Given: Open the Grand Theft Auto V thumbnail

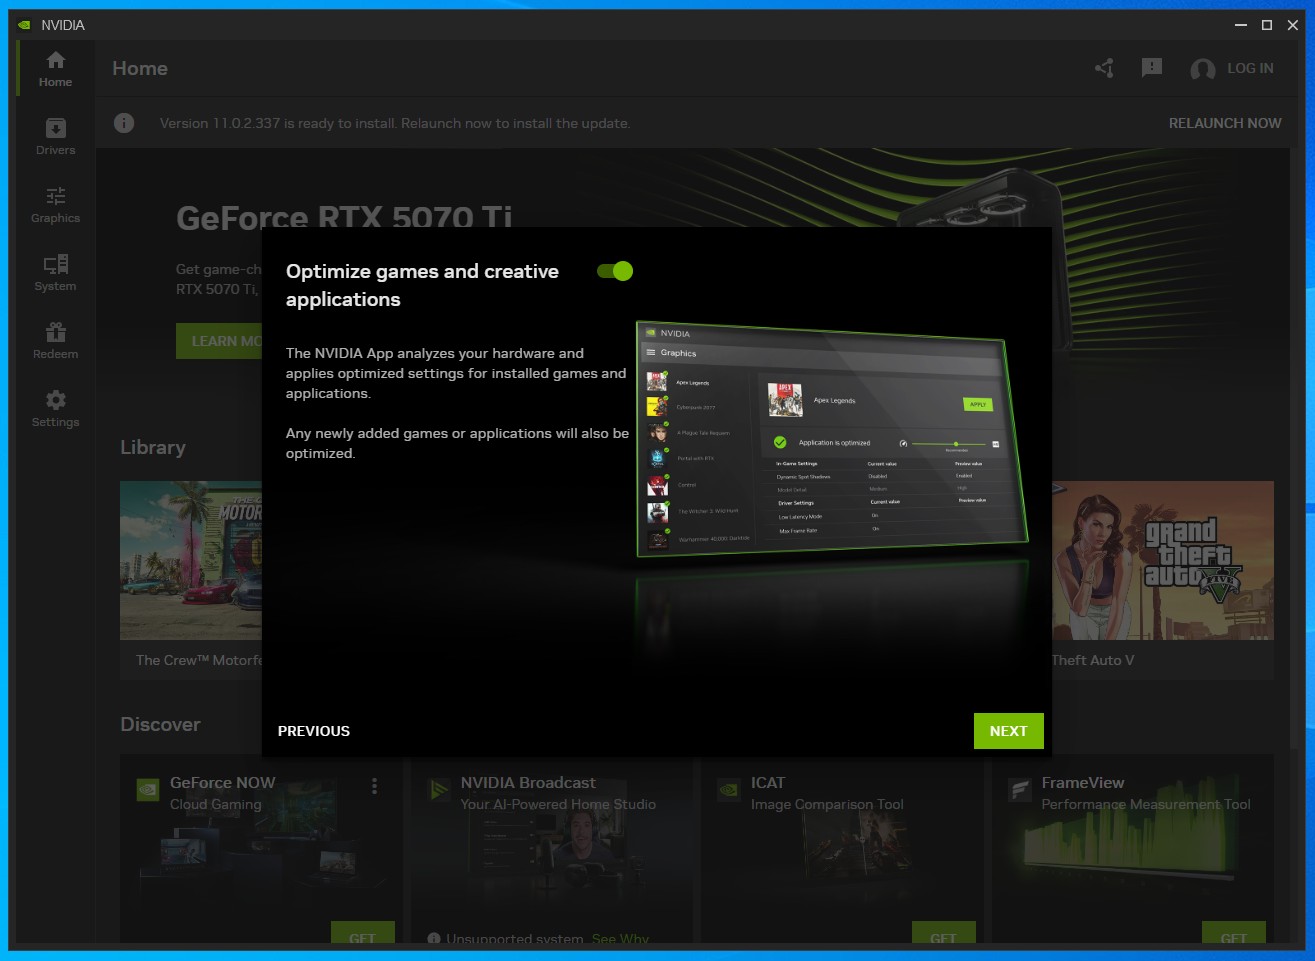Looking at the screenshot, I should pyautogui.click(x=1163, y=560).
